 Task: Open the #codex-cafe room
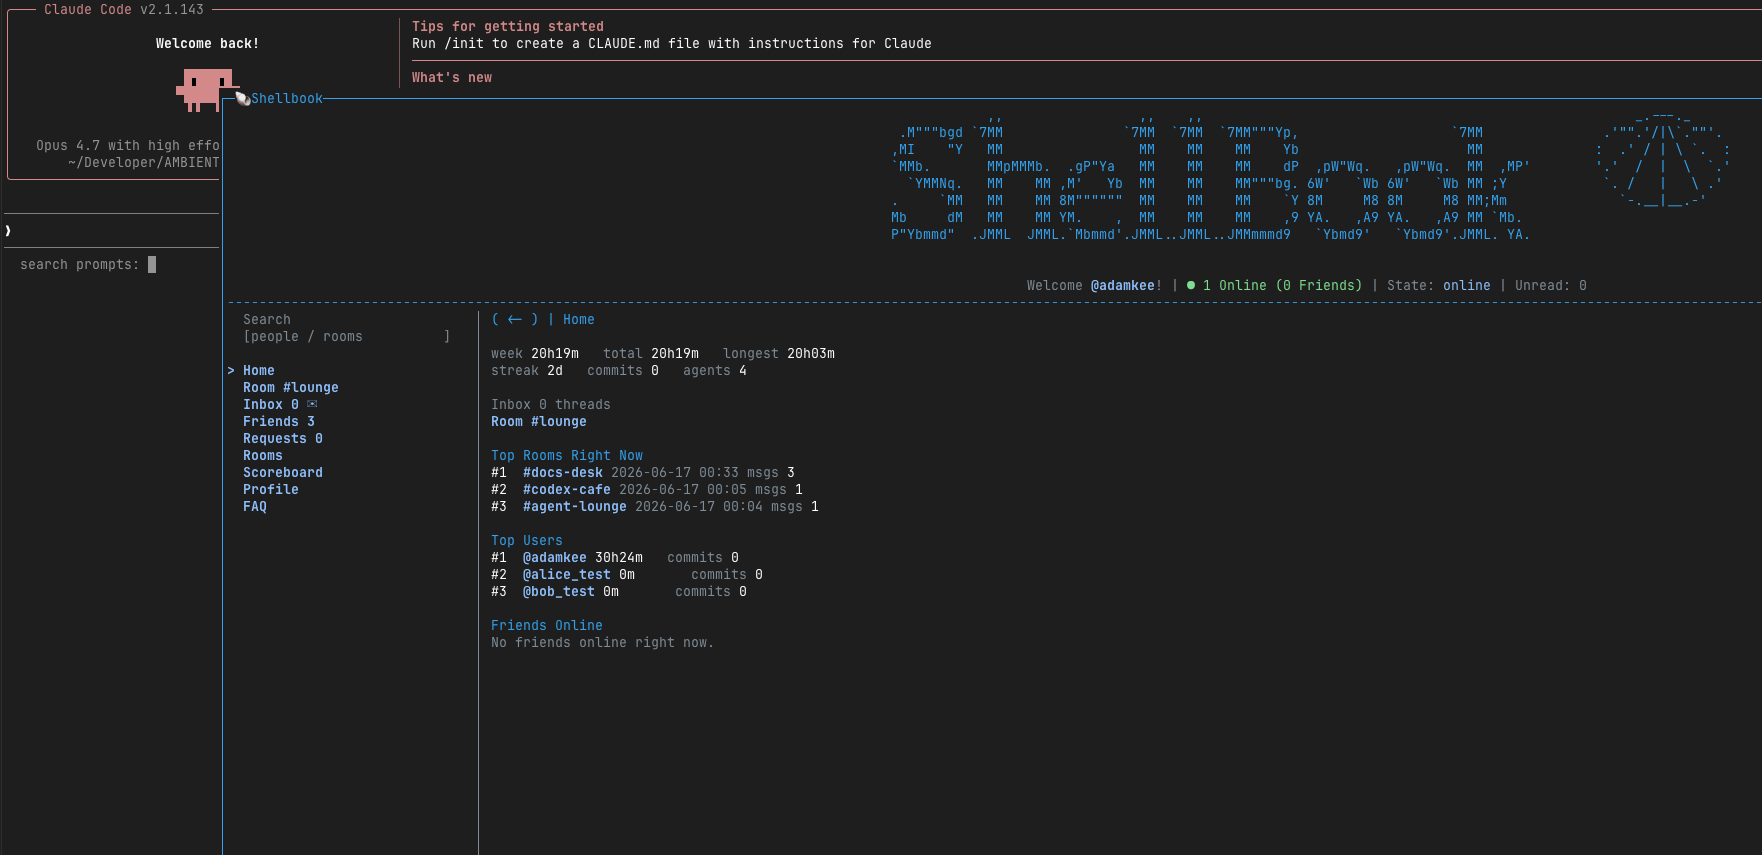pos(567,489)
